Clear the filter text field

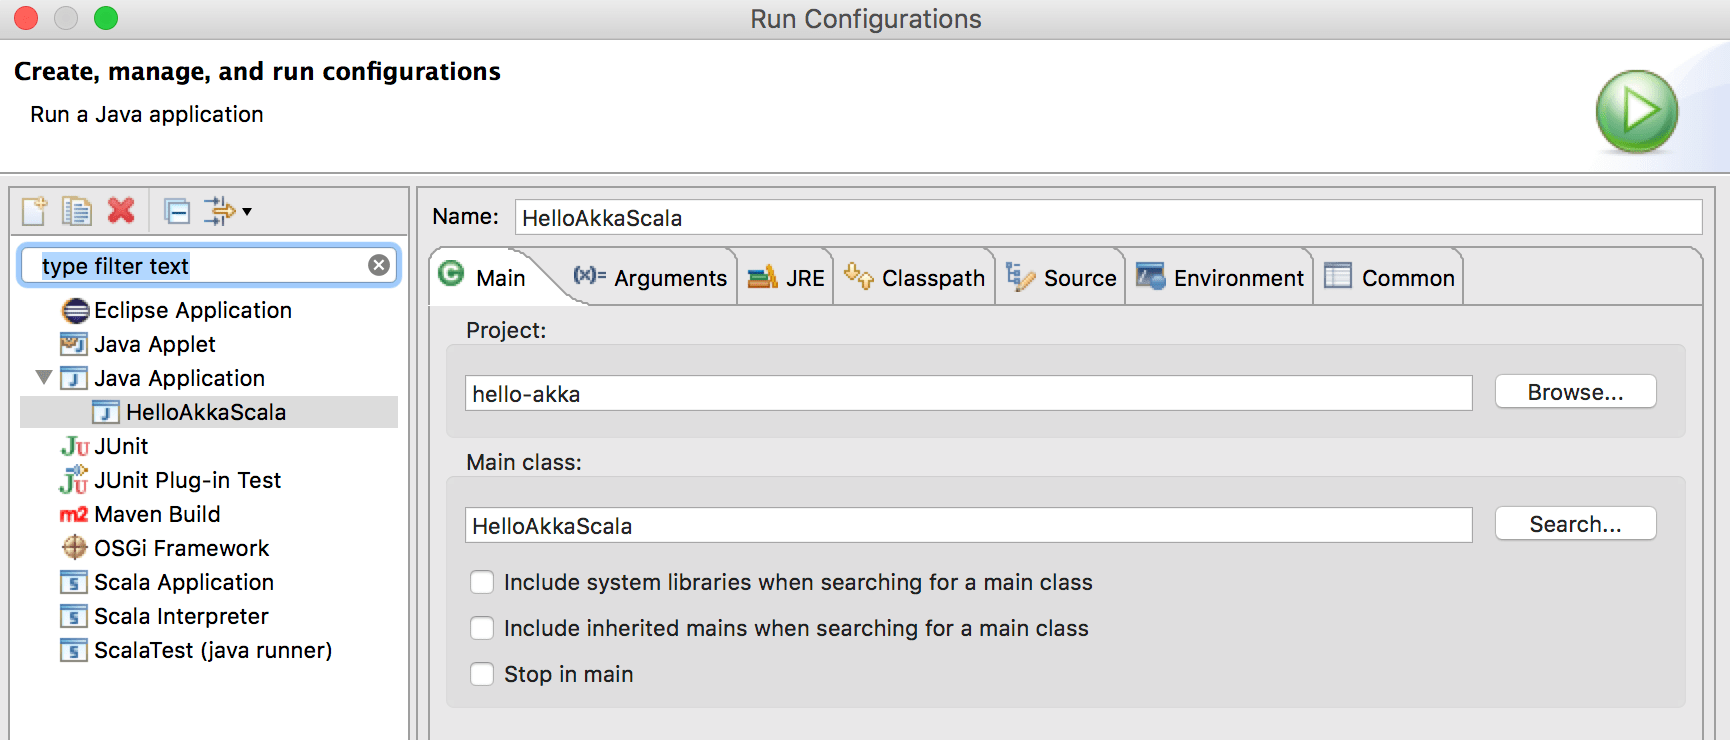coord(379,265)
